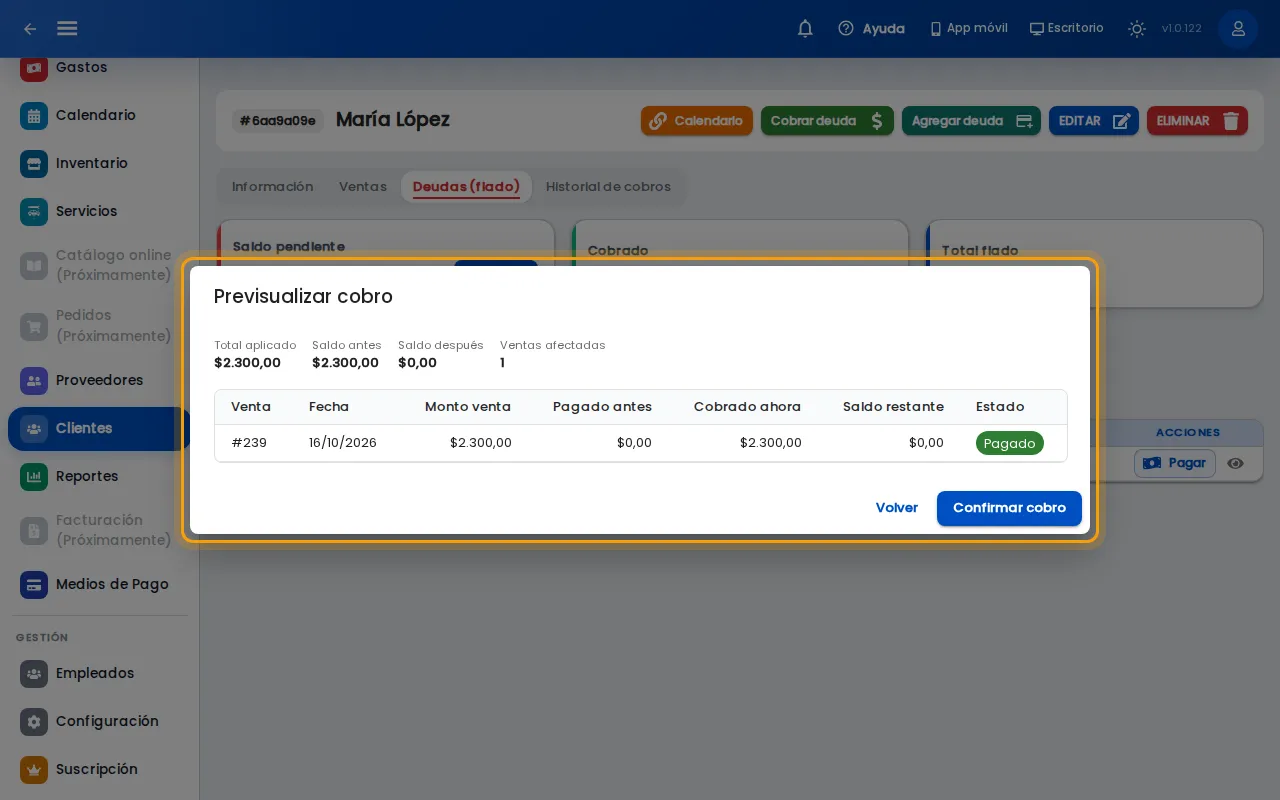Click the Proveedores sidebar icon
The height and width of the screenshot is (800, 1280).
point(34,380)
